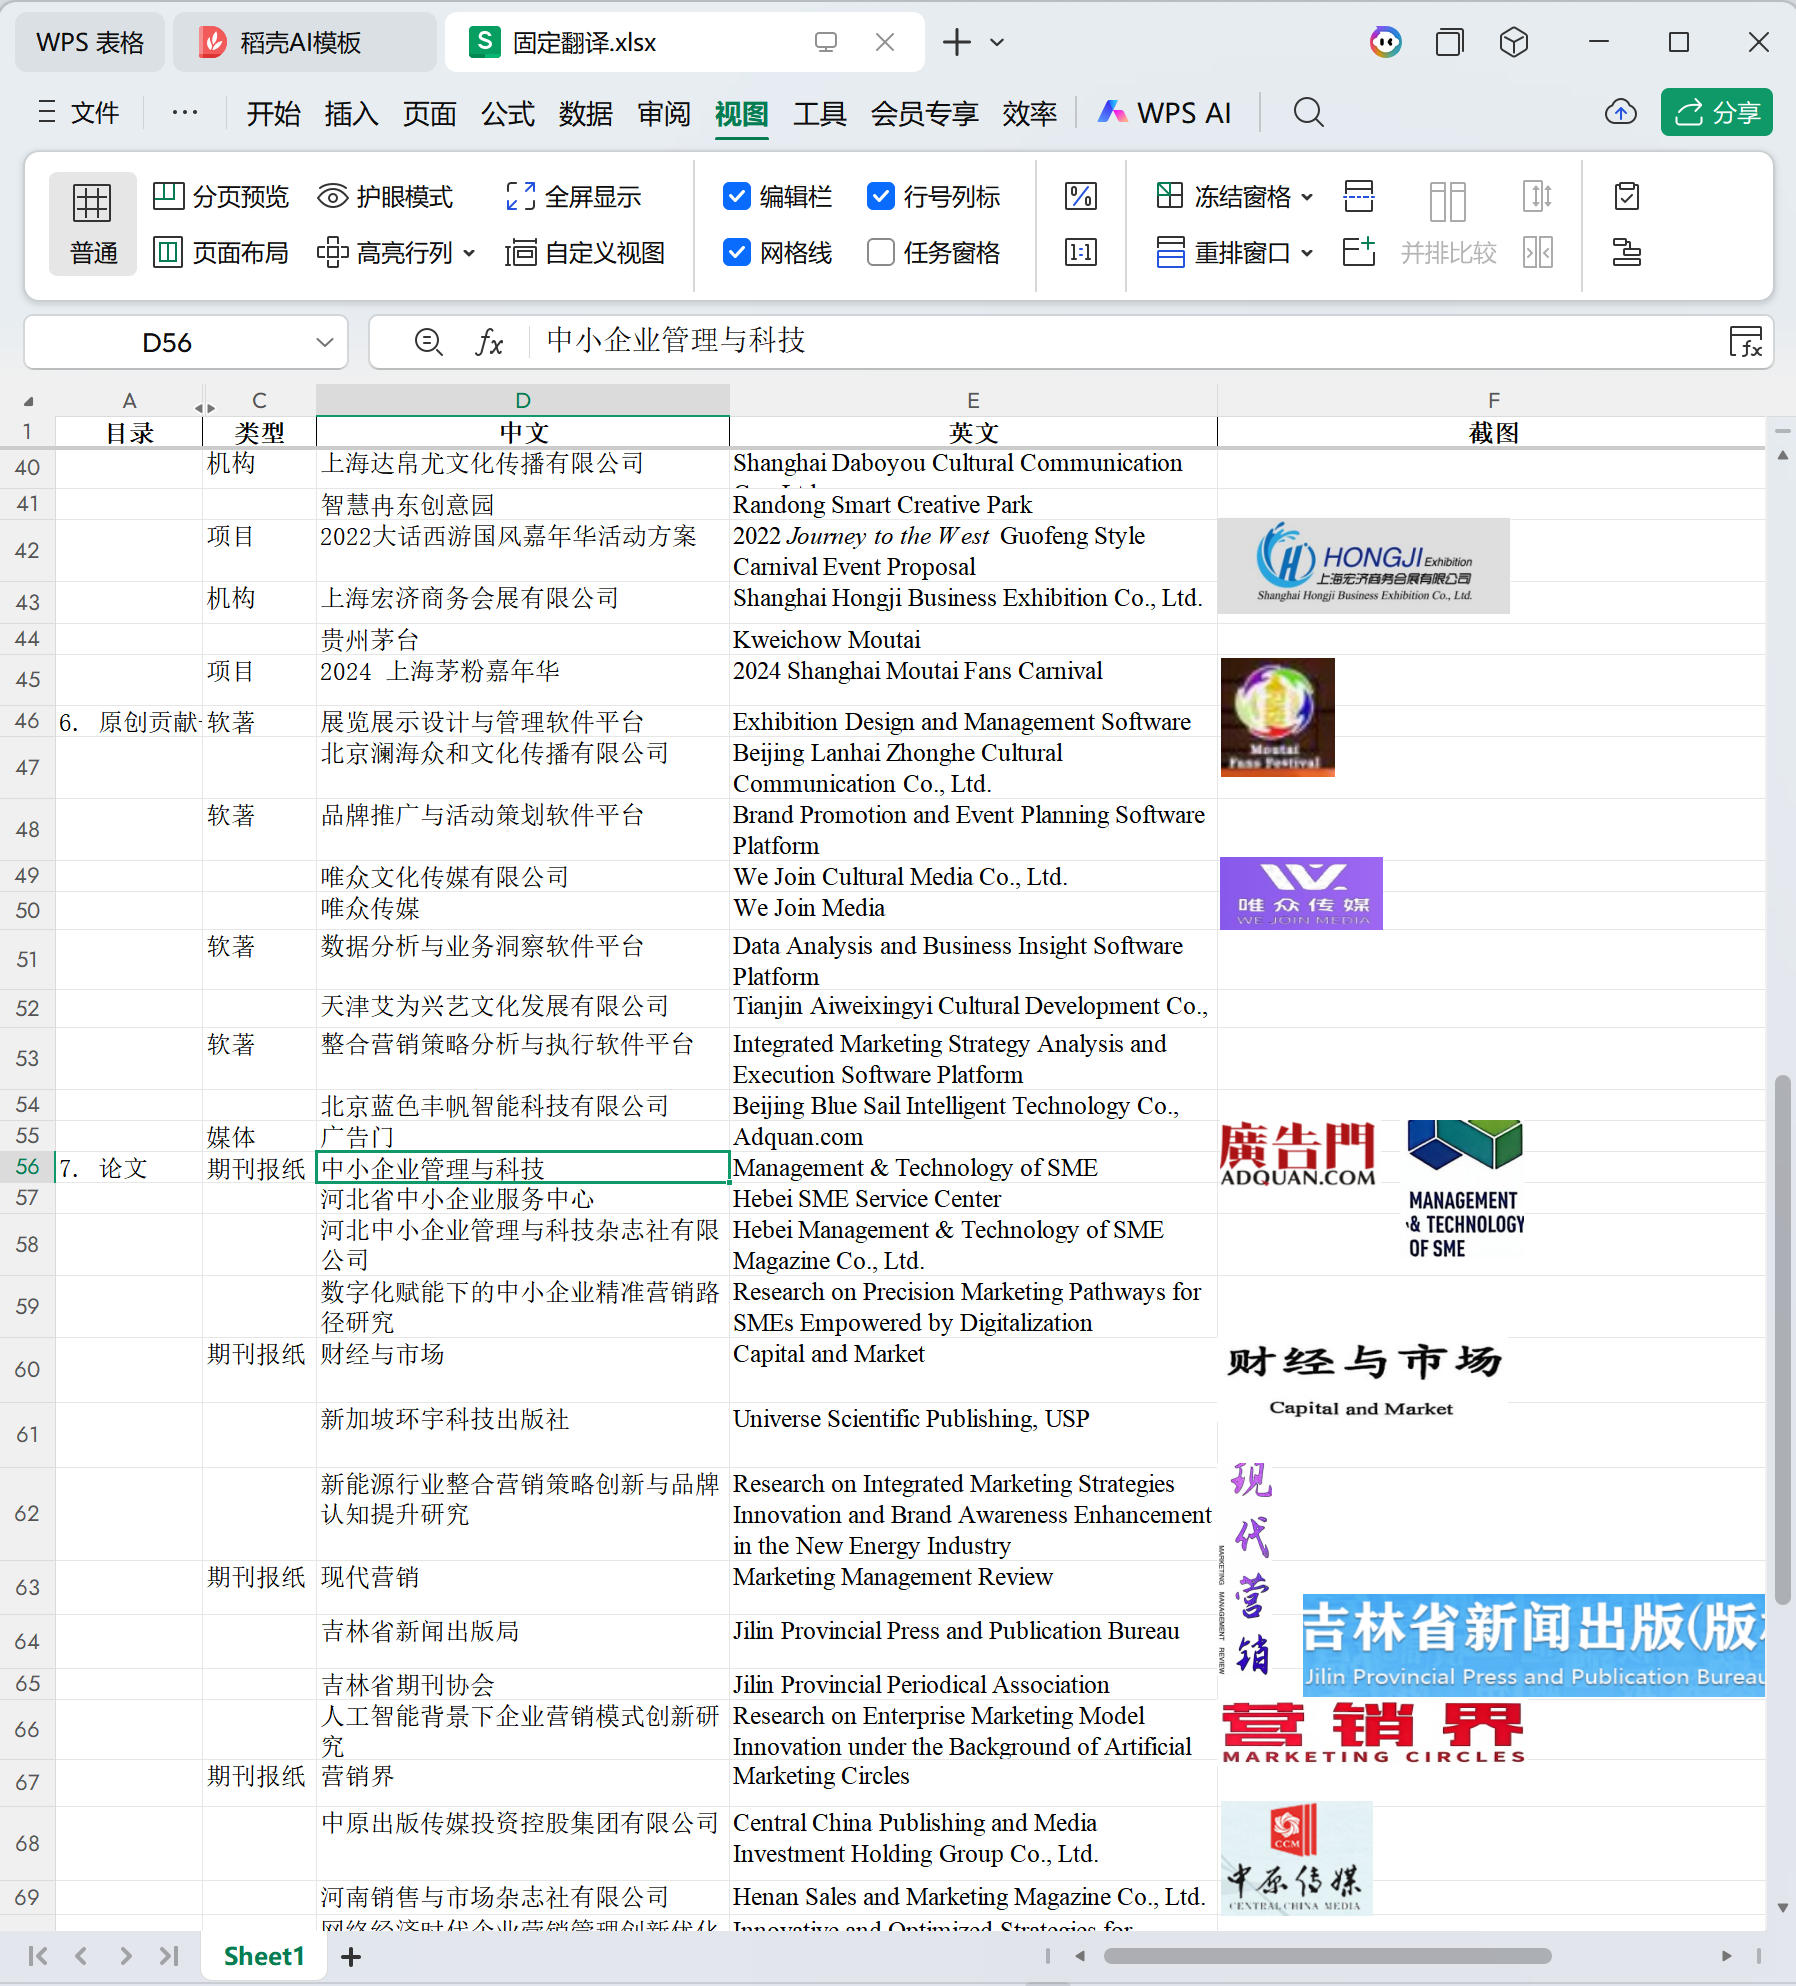Click the horizontal scrollbar thumb
This screenshot has width=1796, height=1986.
[1328, 1956]
